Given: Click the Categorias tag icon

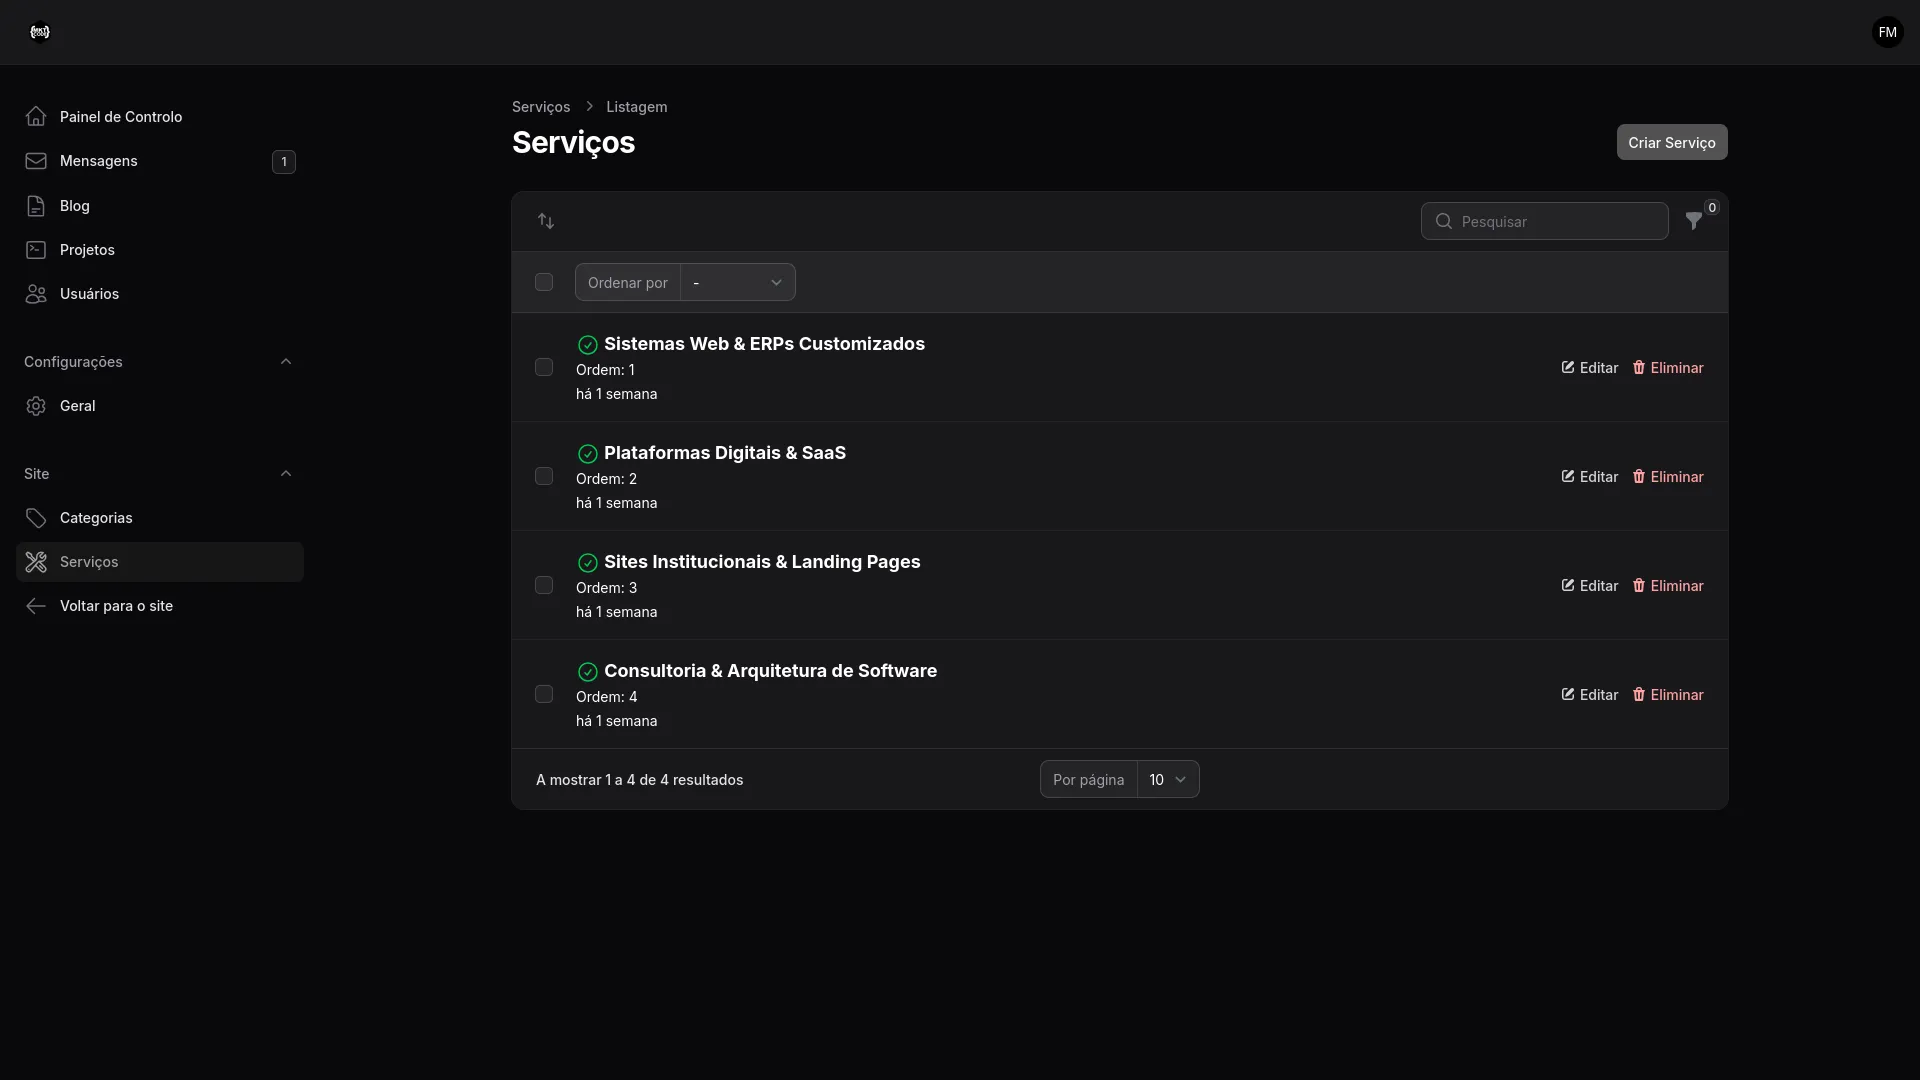Looking at the screenshot, I should 36,518.
